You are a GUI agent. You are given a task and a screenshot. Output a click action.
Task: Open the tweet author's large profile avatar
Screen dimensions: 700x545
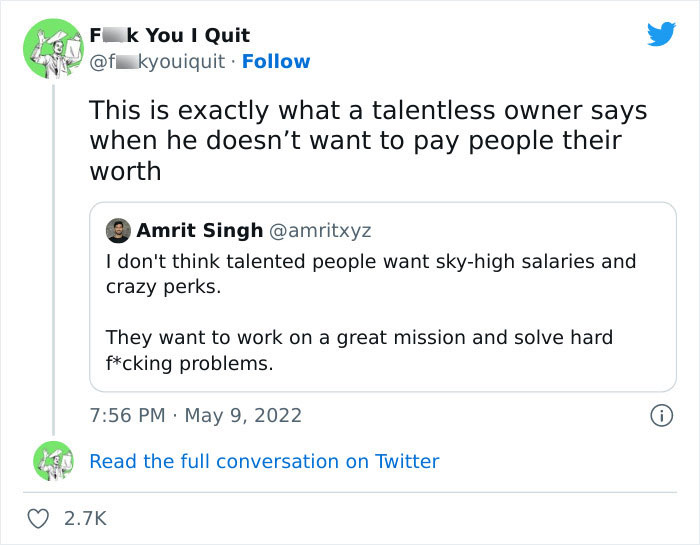54,48
